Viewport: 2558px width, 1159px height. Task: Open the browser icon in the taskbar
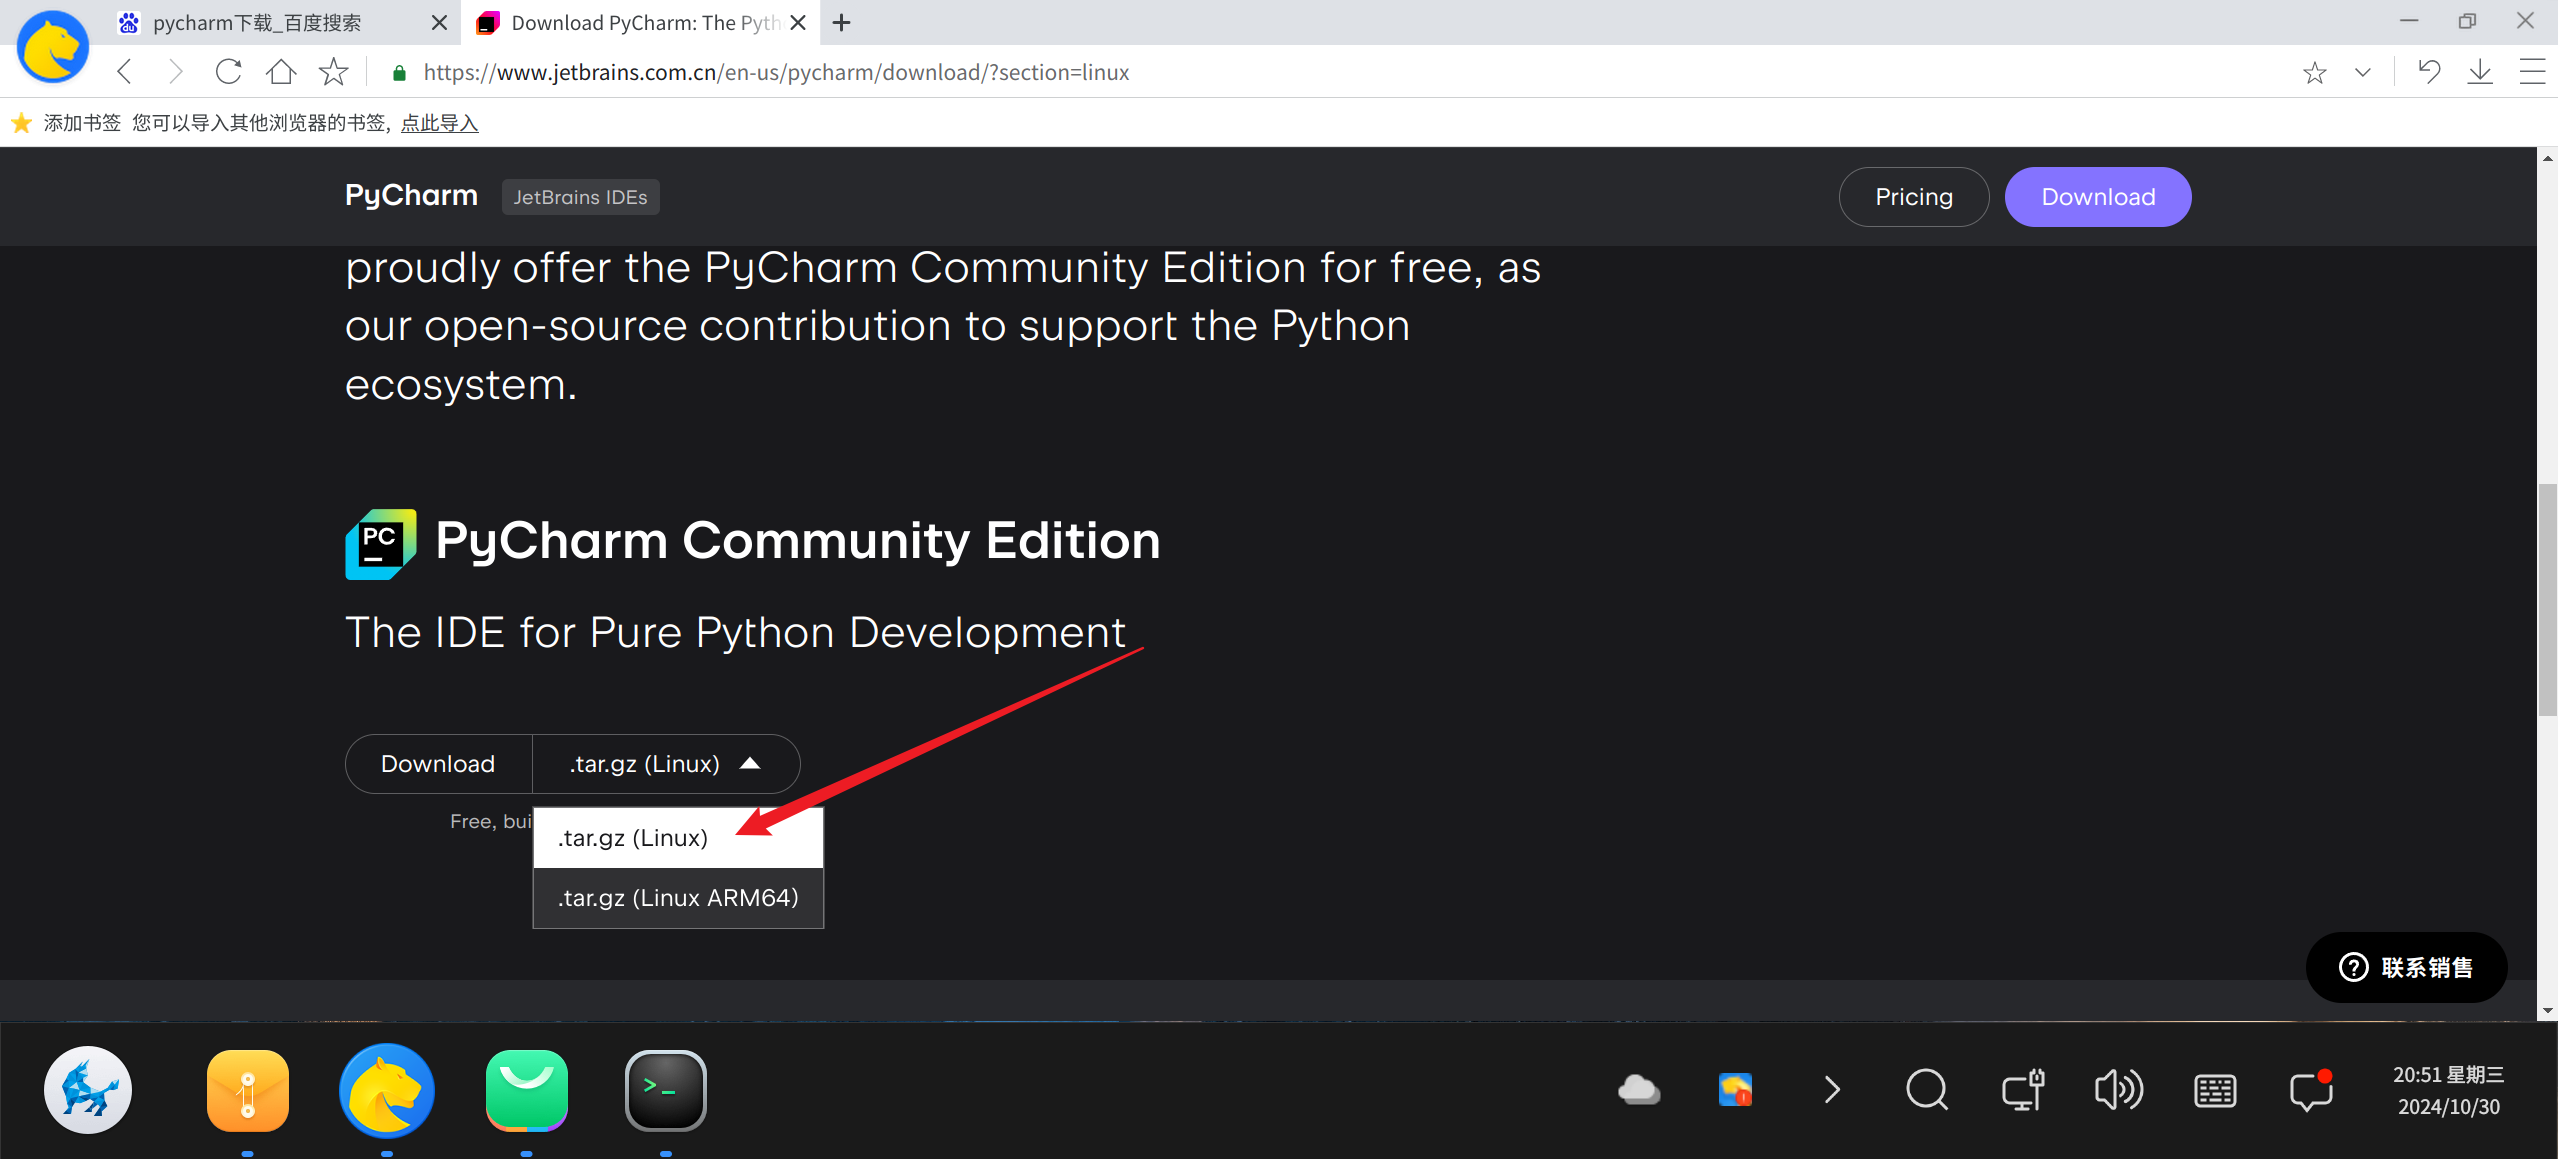(x=387, y=1090)
